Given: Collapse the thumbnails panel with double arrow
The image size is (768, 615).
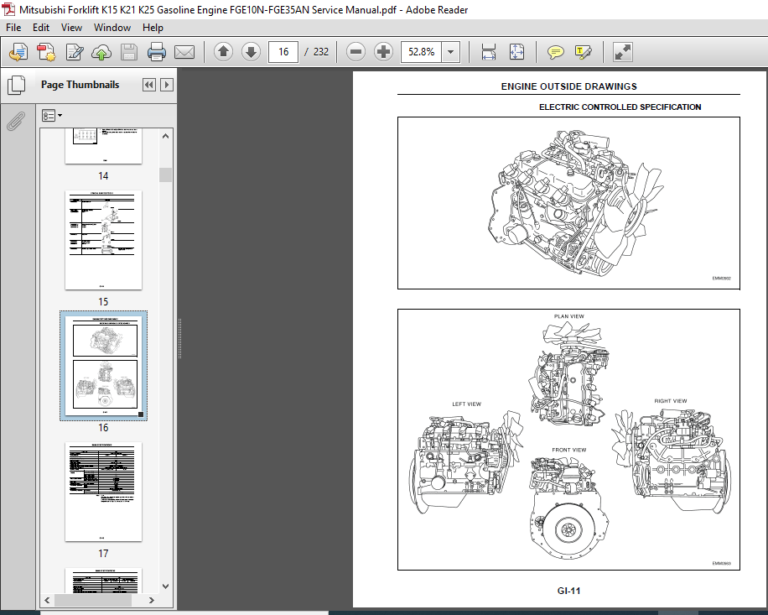Looking at the screenshot, I should coord(149,85).
